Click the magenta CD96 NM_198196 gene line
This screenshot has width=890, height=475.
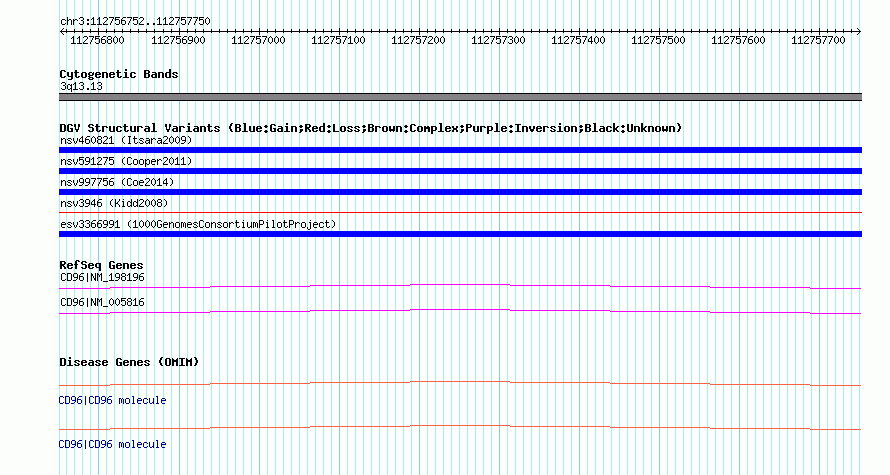point(460,287)
